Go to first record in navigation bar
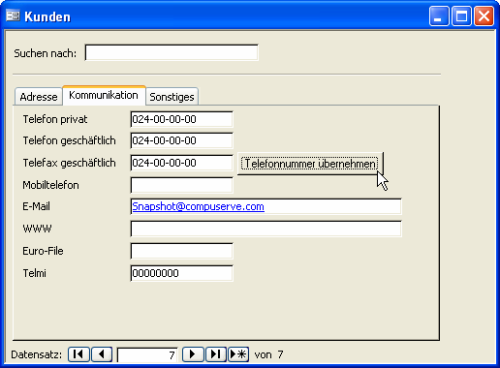 [x=79, y=354]
